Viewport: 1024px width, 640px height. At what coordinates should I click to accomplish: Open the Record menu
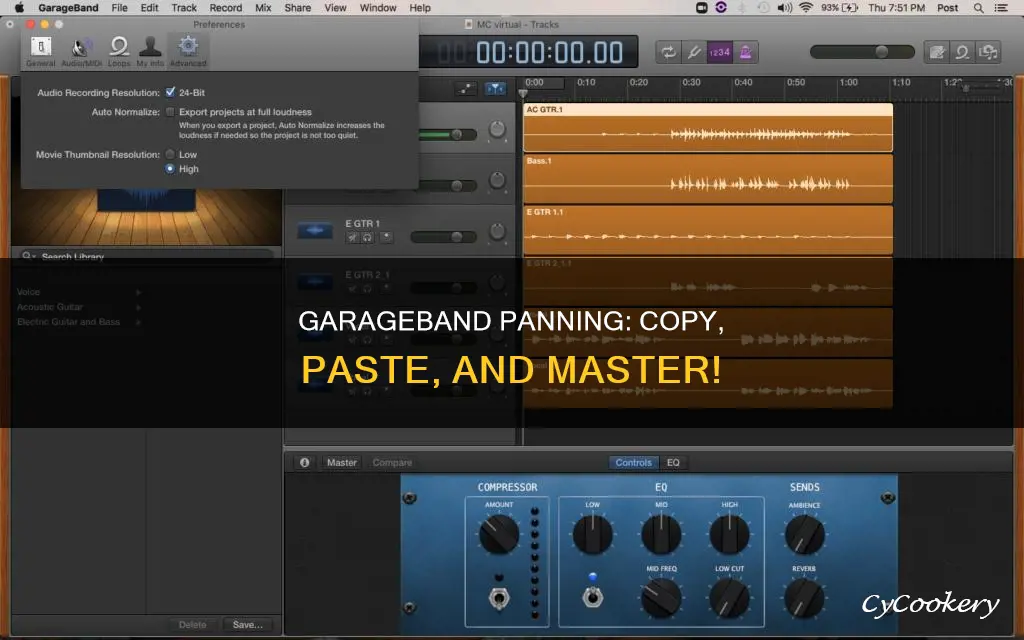point(226,8)
